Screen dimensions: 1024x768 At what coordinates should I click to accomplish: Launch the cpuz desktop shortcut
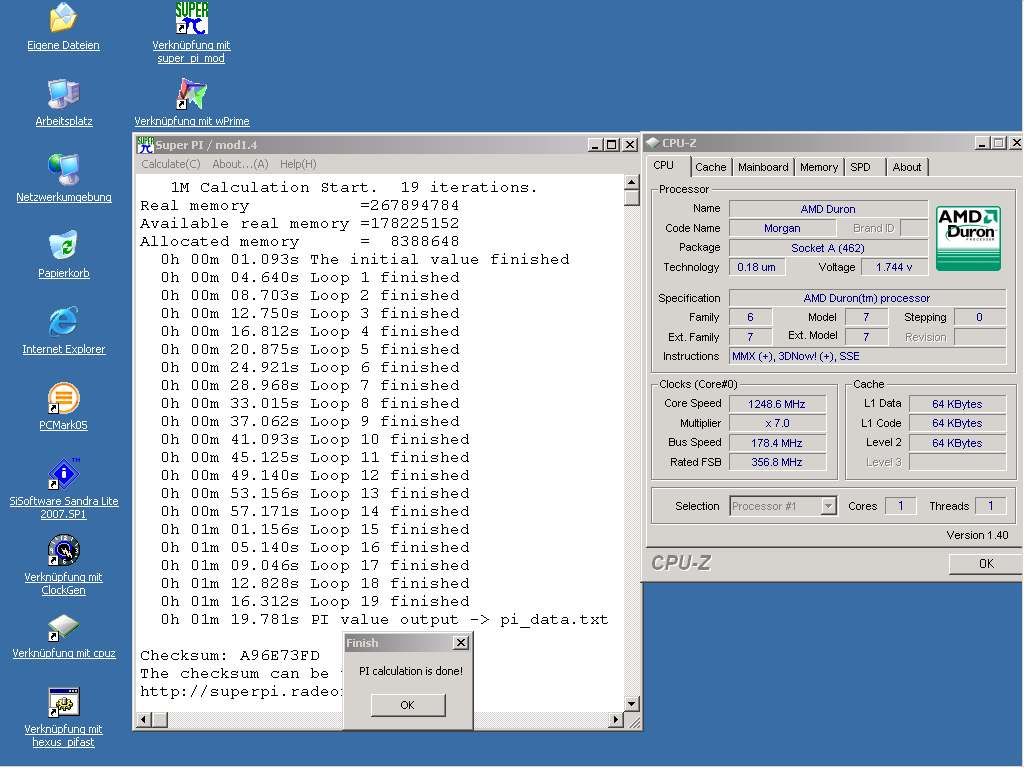63,627
